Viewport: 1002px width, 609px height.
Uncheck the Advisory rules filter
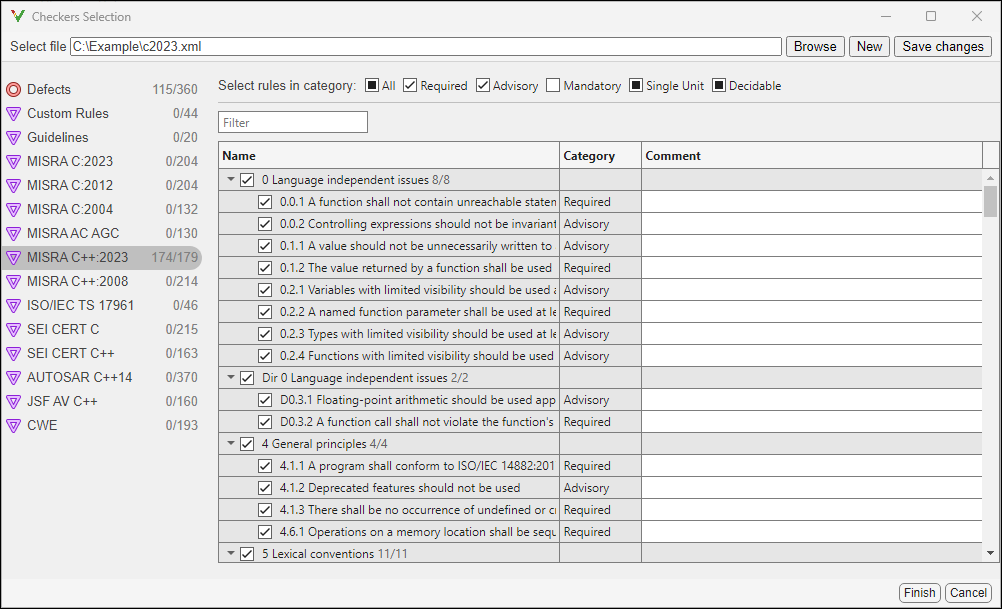tap(481, 85)
